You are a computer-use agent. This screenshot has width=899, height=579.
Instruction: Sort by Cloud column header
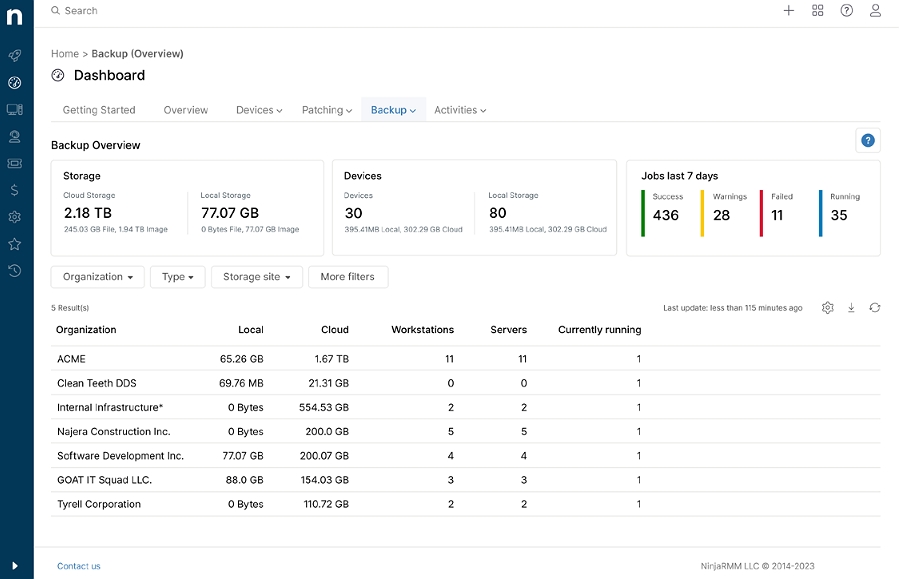click(335, 330)
